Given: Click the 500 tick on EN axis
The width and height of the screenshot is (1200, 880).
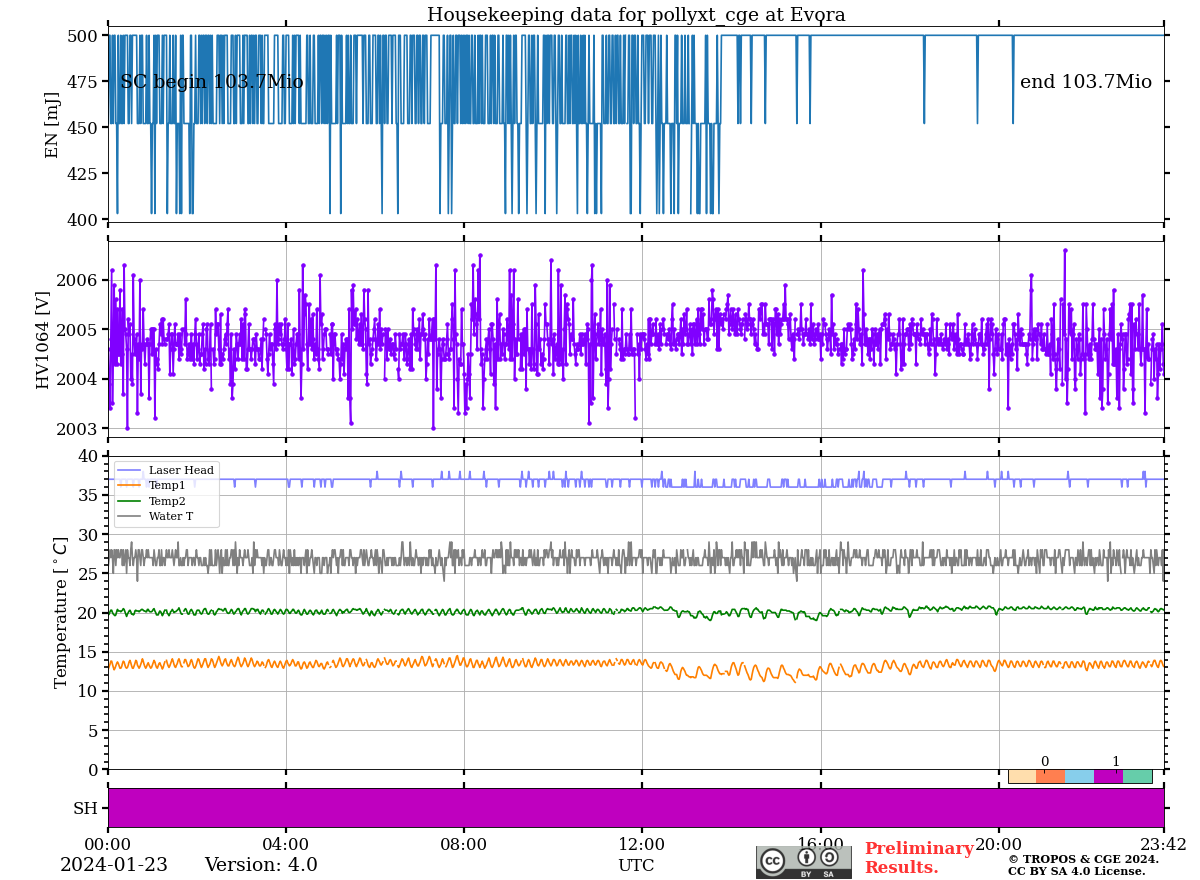Looking at the screenshot, I should (82, 36).
